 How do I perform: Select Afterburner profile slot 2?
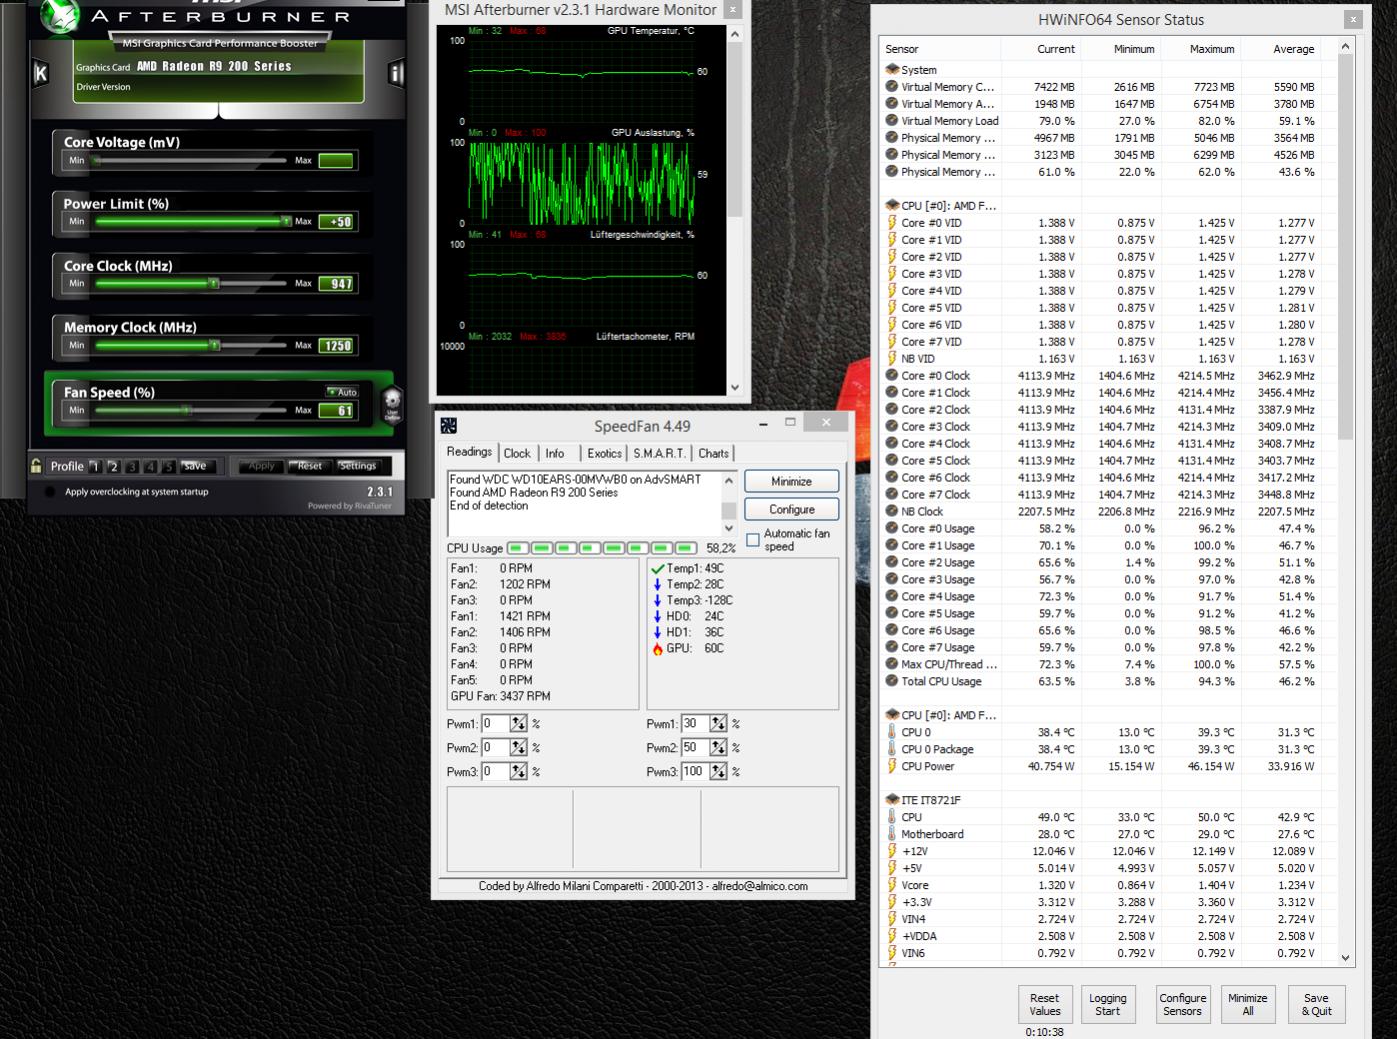[x=113, y=467]
